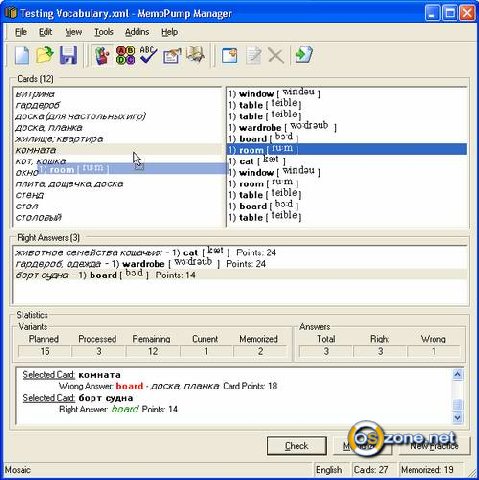Select the mosaic cards practice icon
This screenshot has height=480, width=479.
pyautogui.click(x=102, y=55)
